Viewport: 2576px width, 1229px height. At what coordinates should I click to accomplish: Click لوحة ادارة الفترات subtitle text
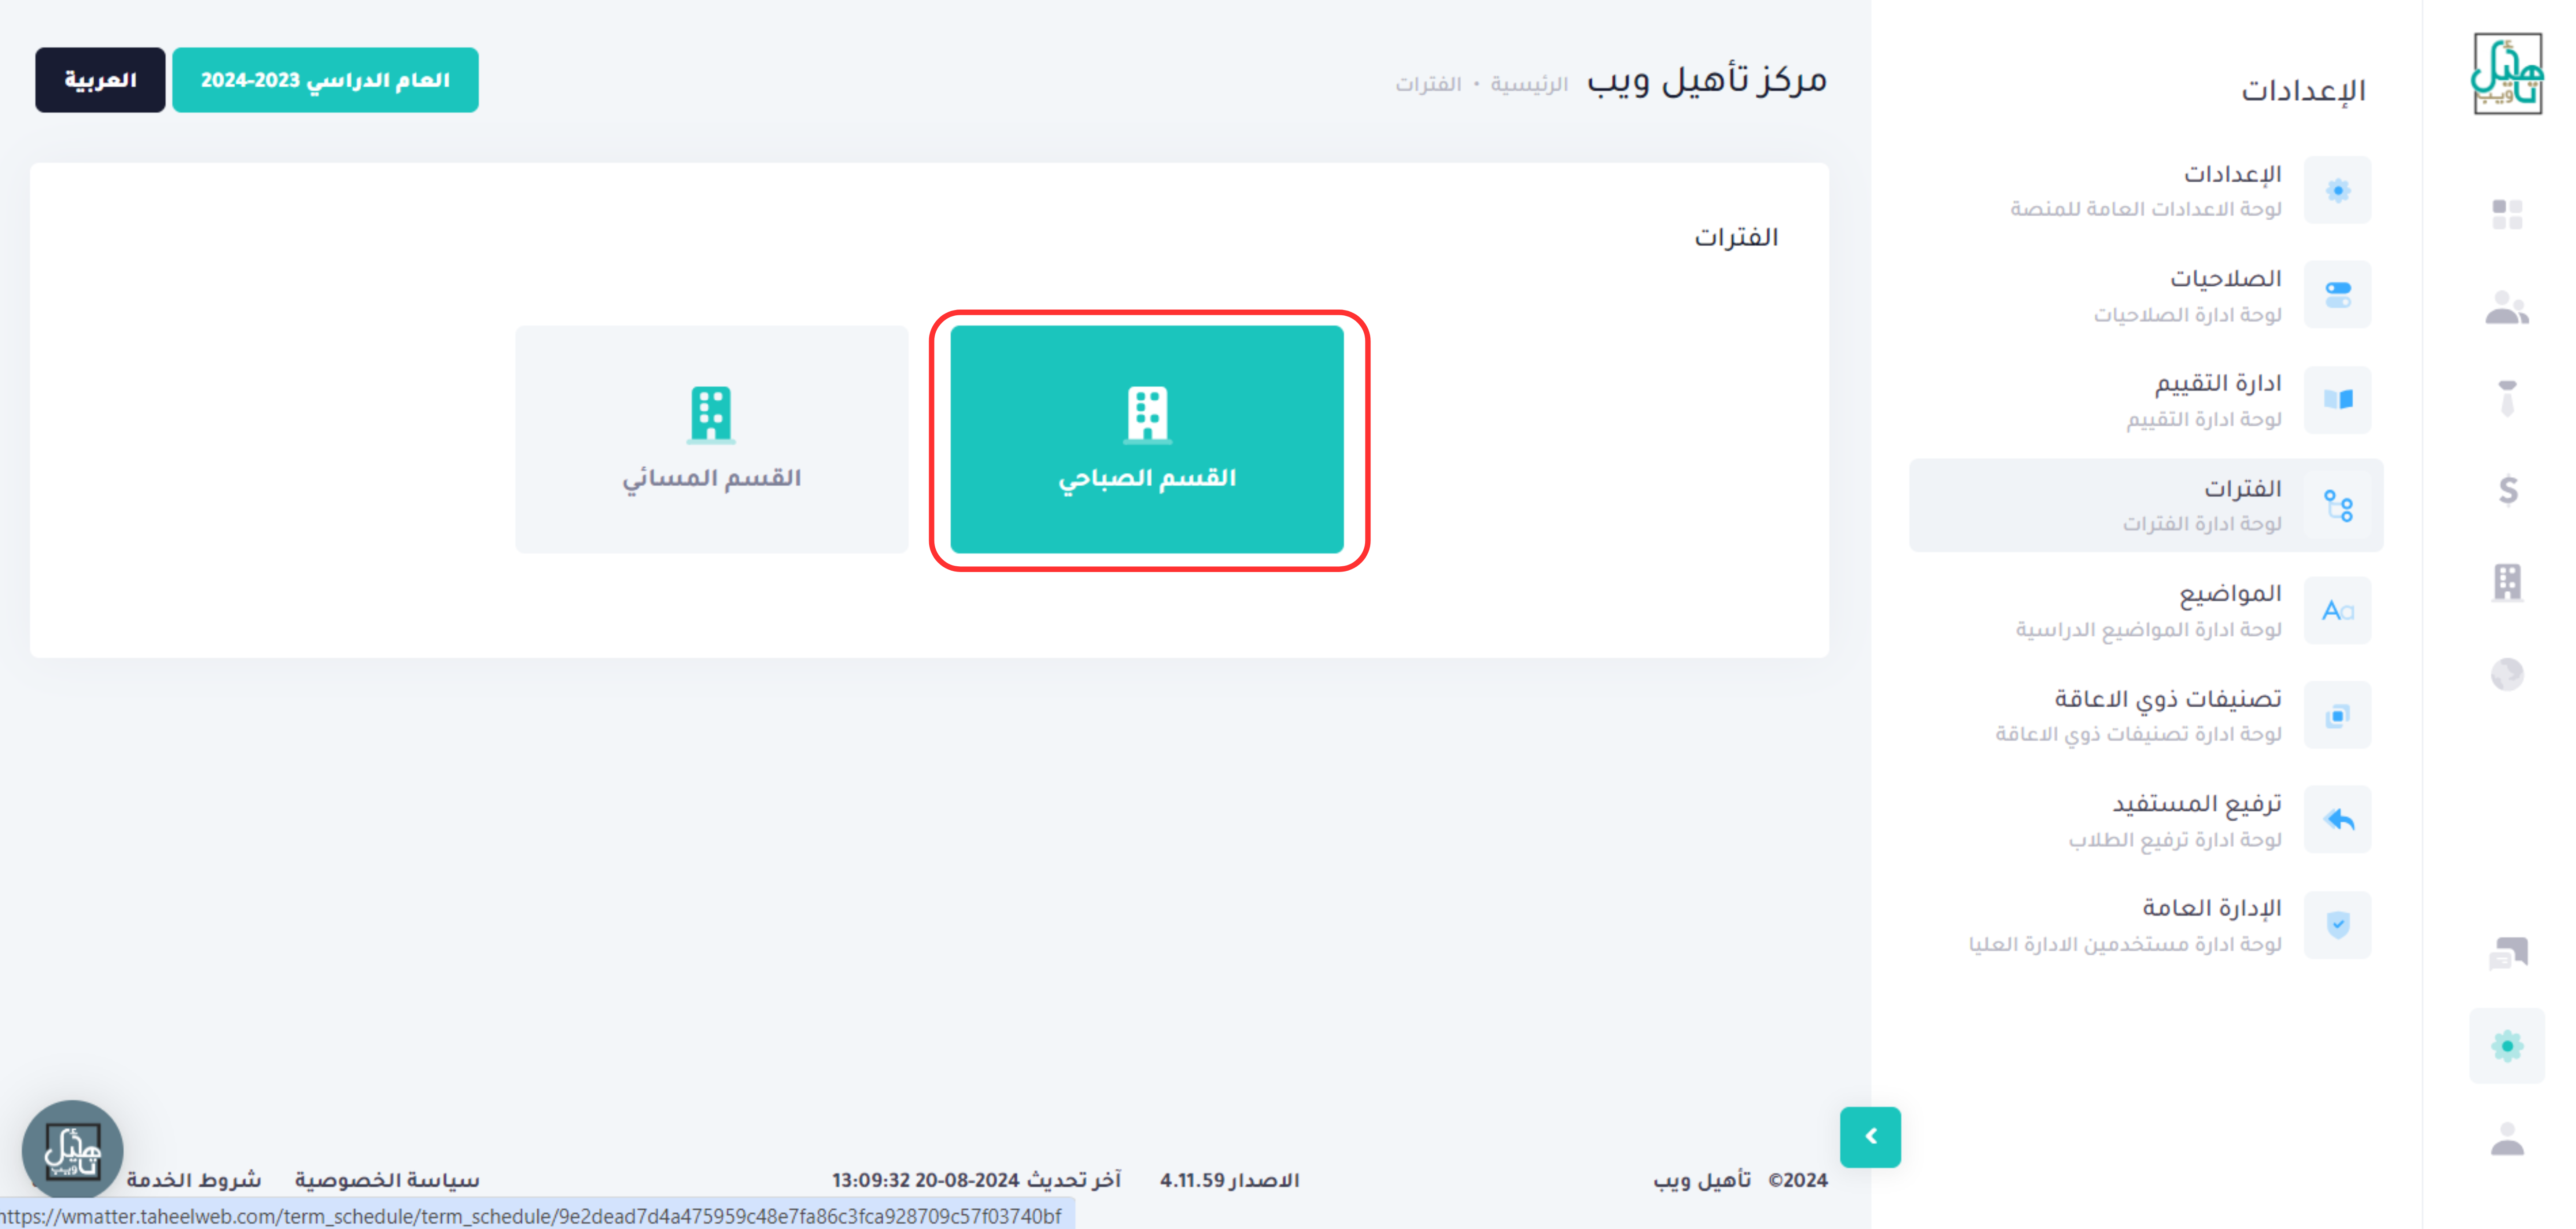pyautogui.click(x=2202, y=524)
